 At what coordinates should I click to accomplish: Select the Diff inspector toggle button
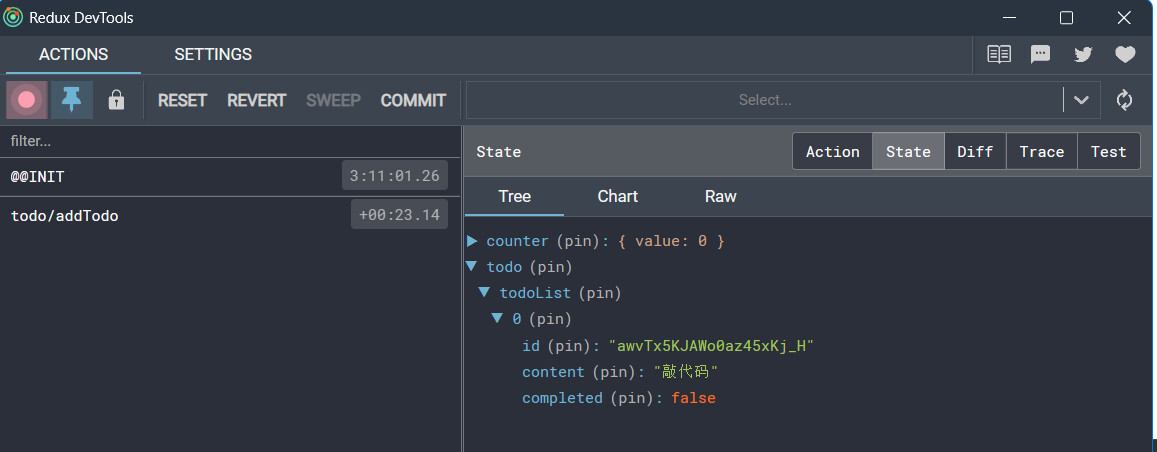tap(975, 152)
